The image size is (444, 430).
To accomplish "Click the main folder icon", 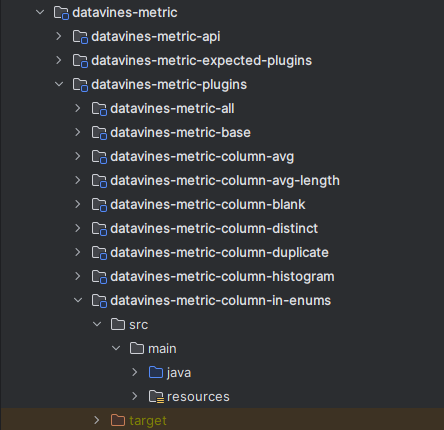I will click(x=137, y=348).
